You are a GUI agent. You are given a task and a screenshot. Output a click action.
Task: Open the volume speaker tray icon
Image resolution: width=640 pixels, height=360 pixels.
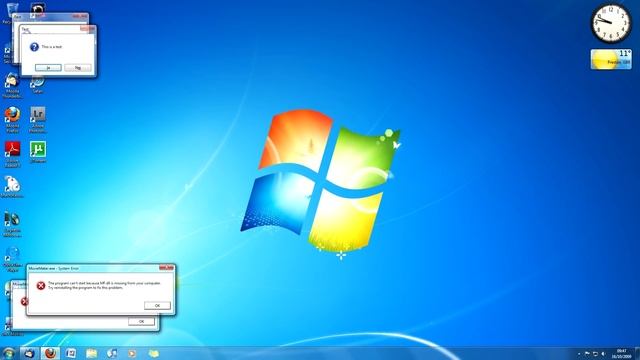pos(603,354)
